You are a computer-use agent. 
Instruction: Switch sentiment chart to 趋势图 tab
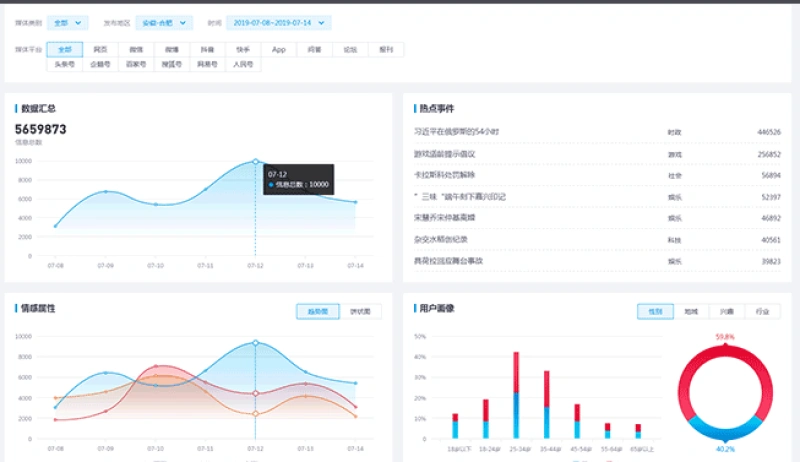(x=318, y=312)
